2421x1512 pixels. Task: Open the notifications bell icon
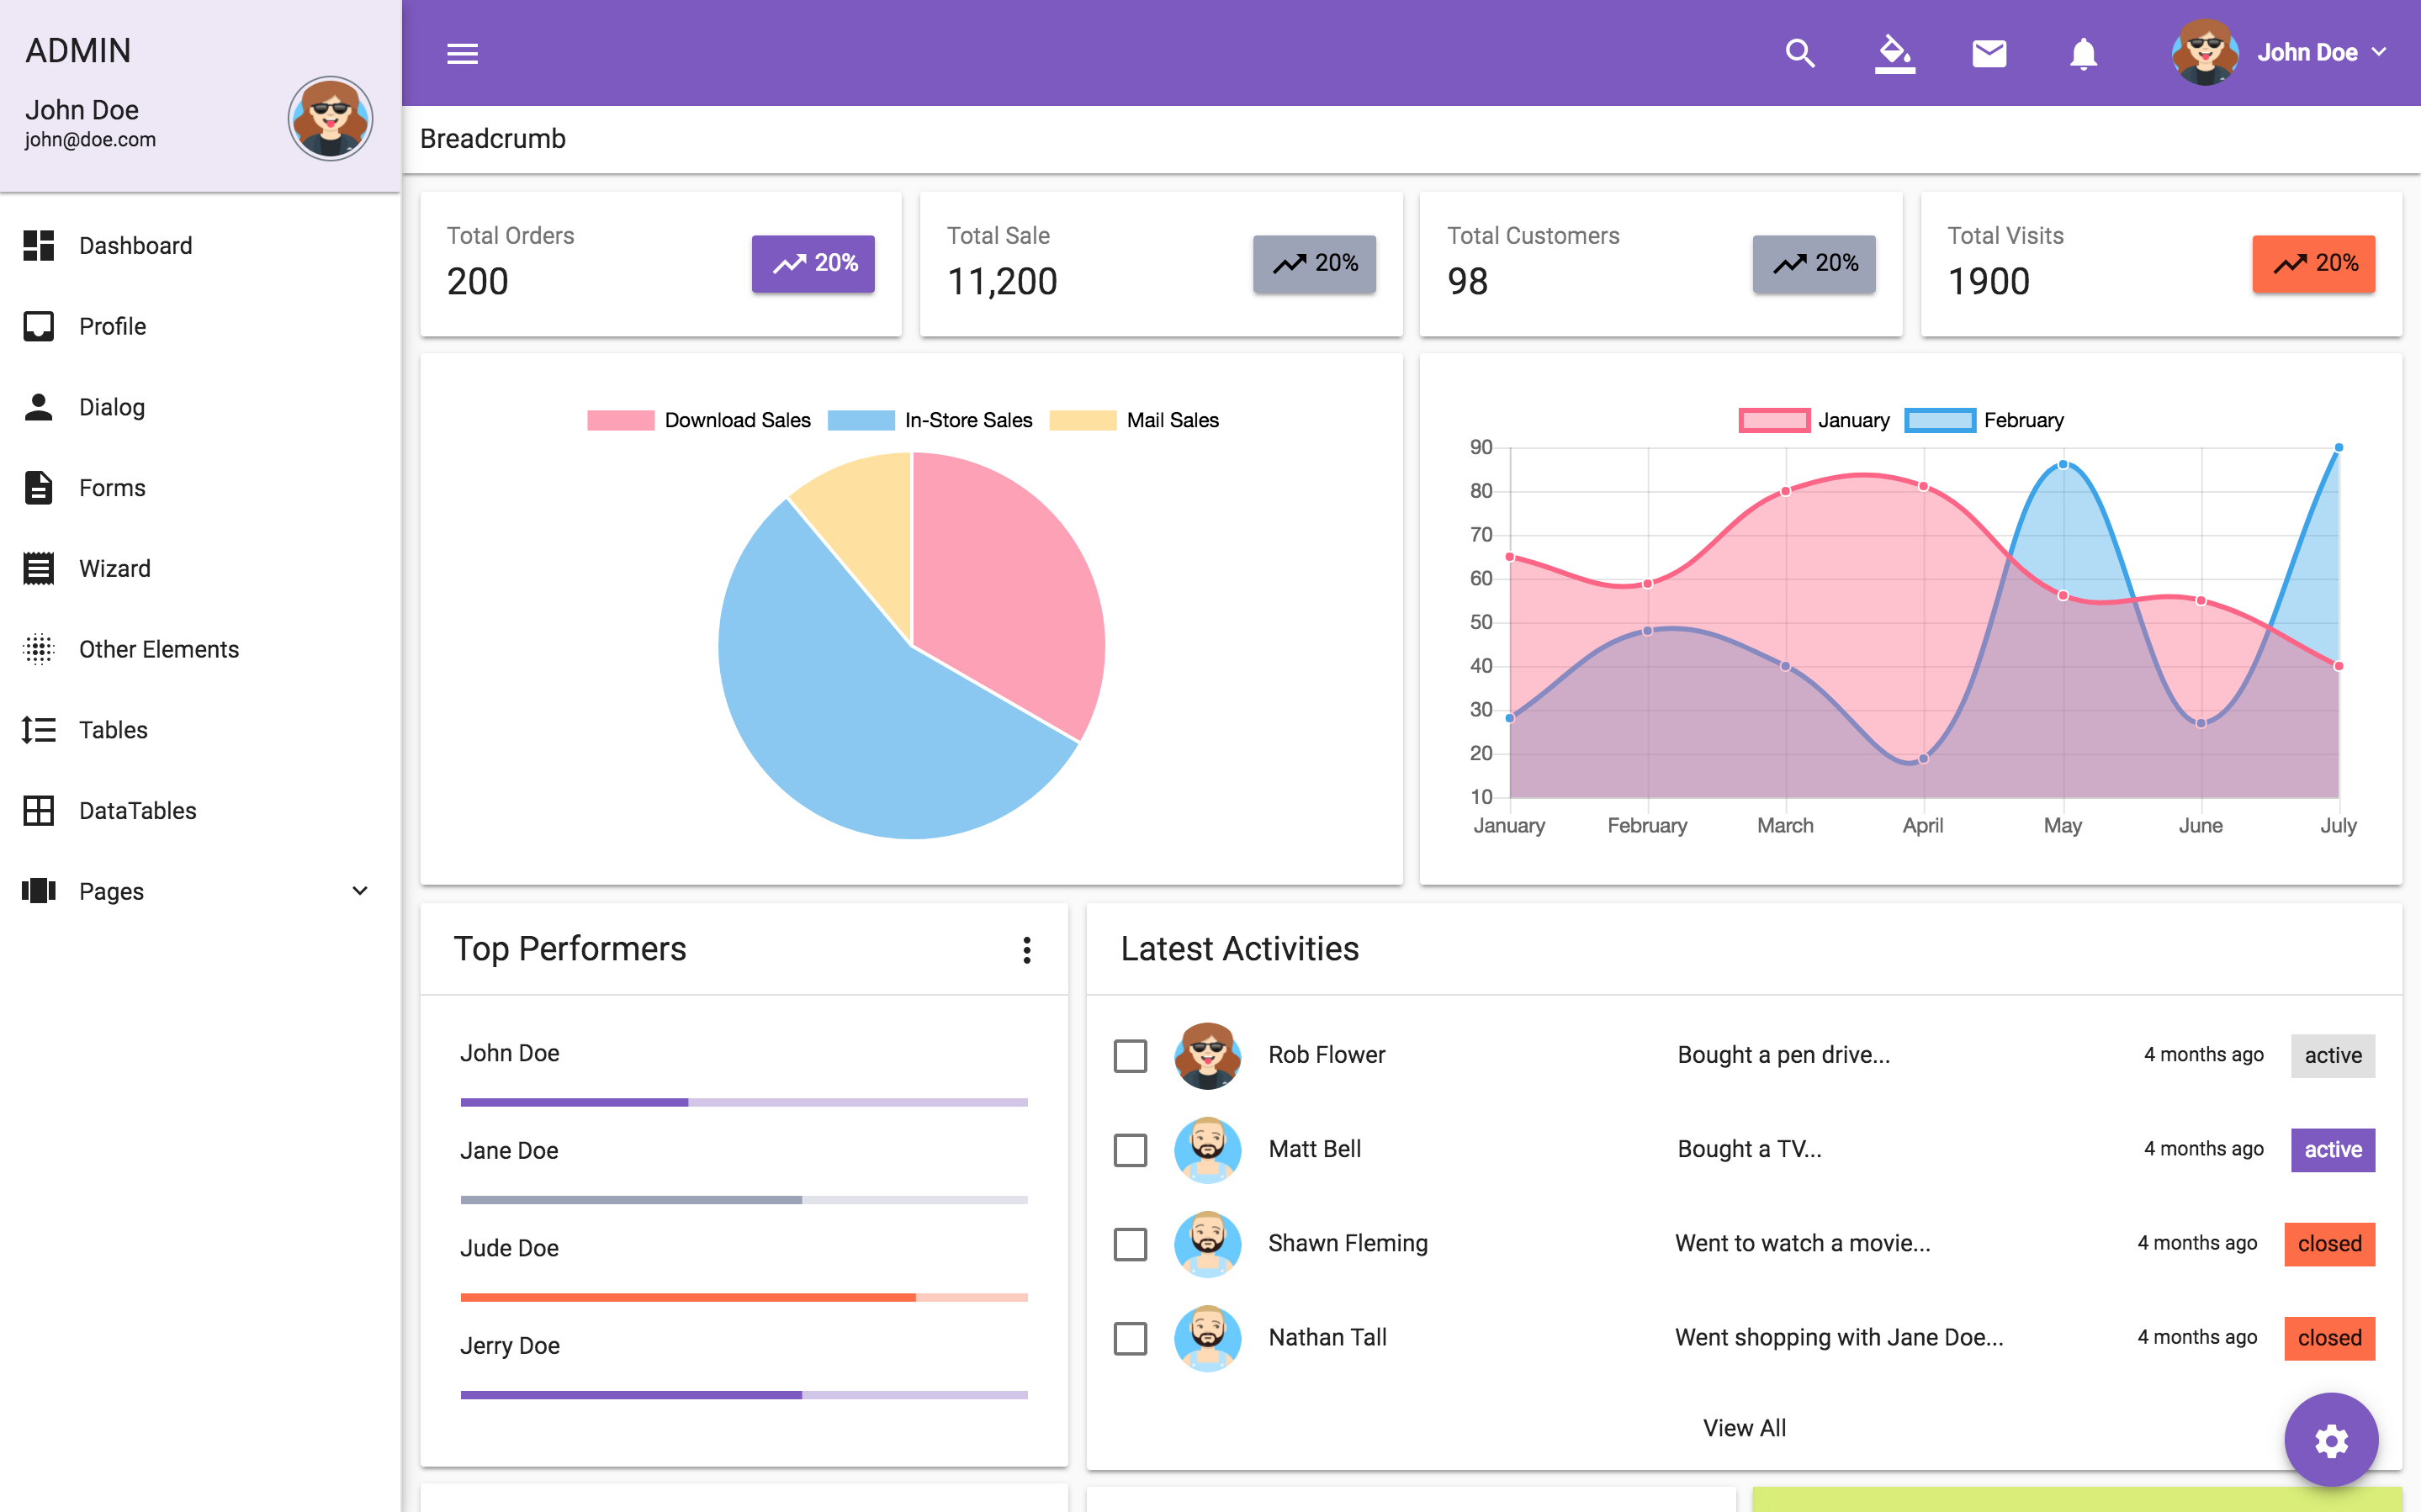click(2083, 53)
